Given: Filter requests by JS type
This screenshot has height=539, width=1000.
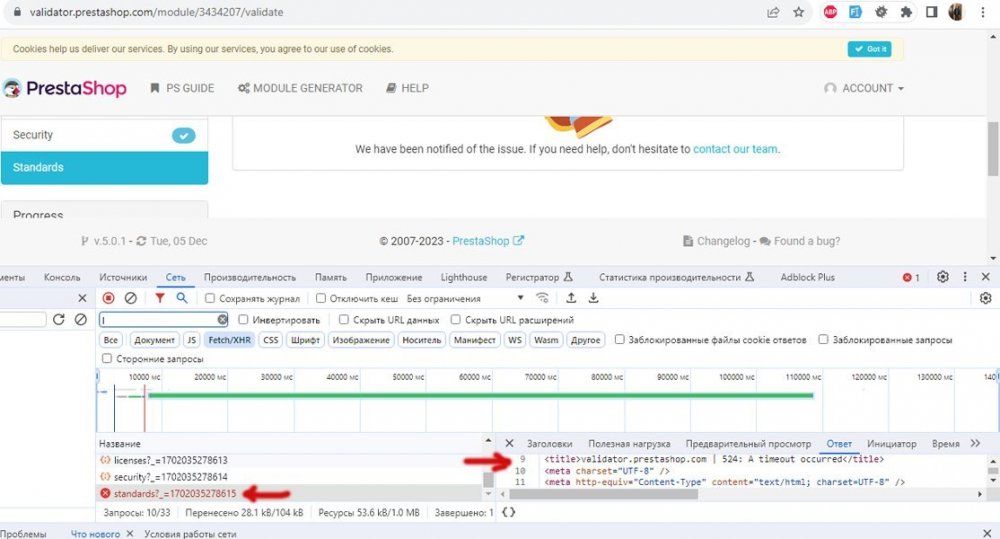Looking at the screenshot, I should click(191, 340).
